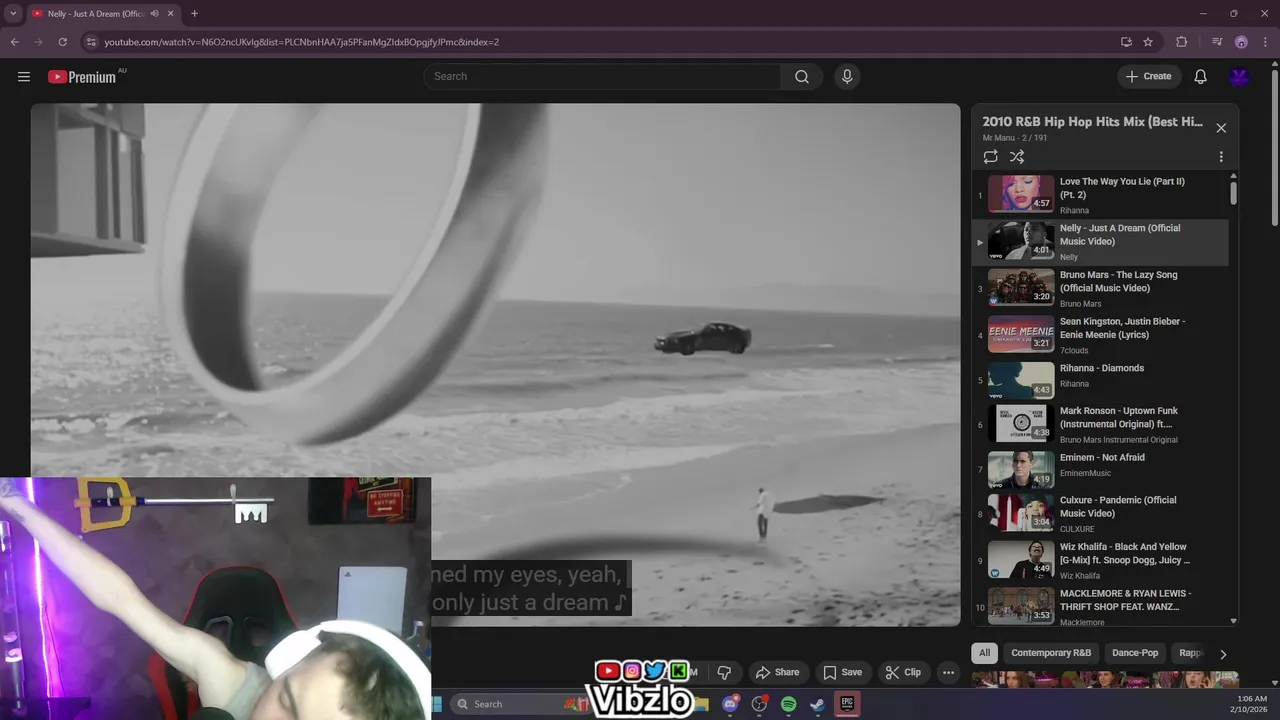Focus the YouTube search field
The height and width of the screenshot is (720, 1280).
(x=602, y=76)
